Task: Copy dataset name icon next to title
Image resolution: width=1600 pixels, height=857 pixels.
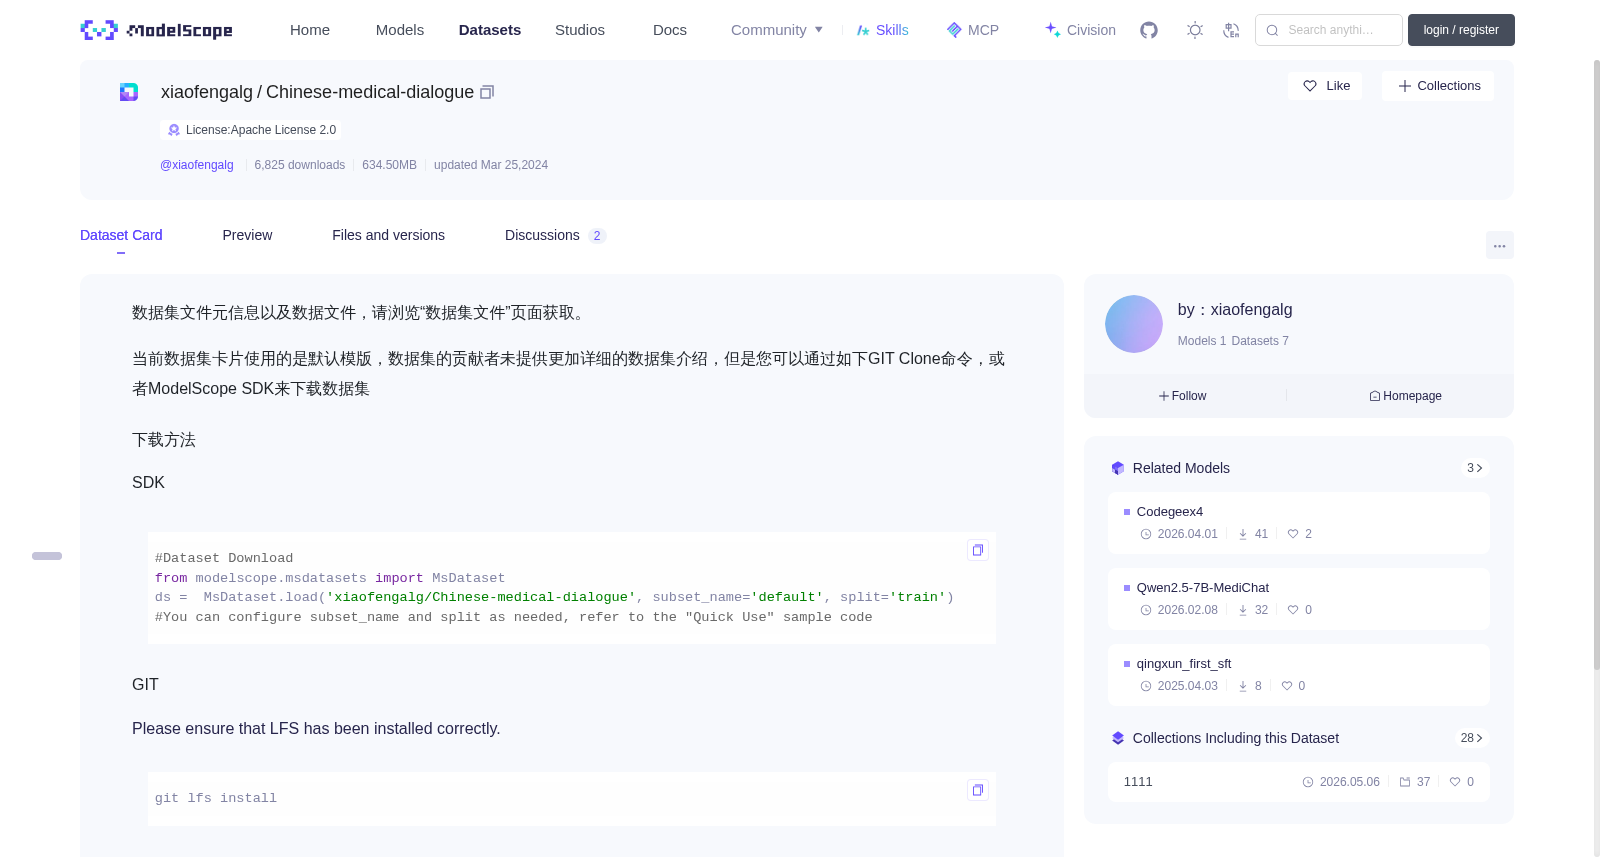Action: click(487, 92)
